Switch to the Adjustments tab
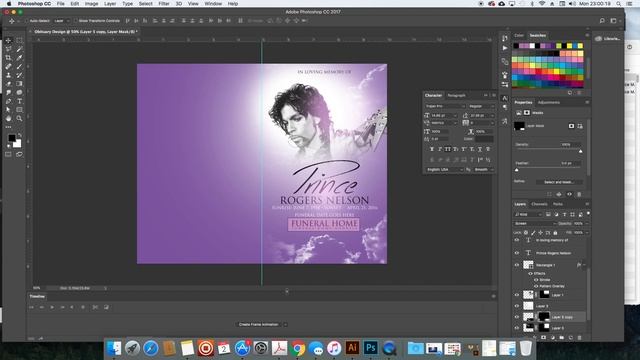This screenshot has width=640, height=360. 549,102
